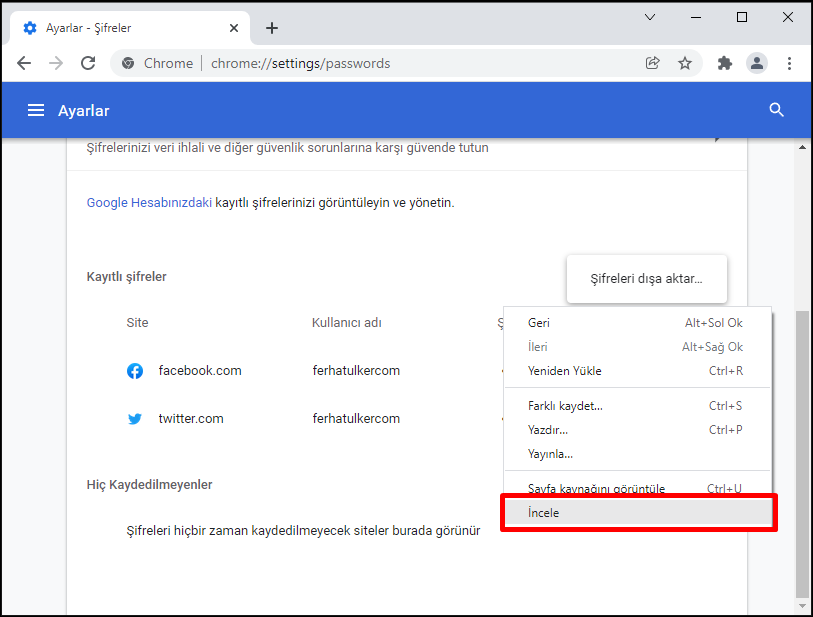Close the Chrome window
Image resolution: width=813 pixels, height=617 pixels.
click(788, 17)
